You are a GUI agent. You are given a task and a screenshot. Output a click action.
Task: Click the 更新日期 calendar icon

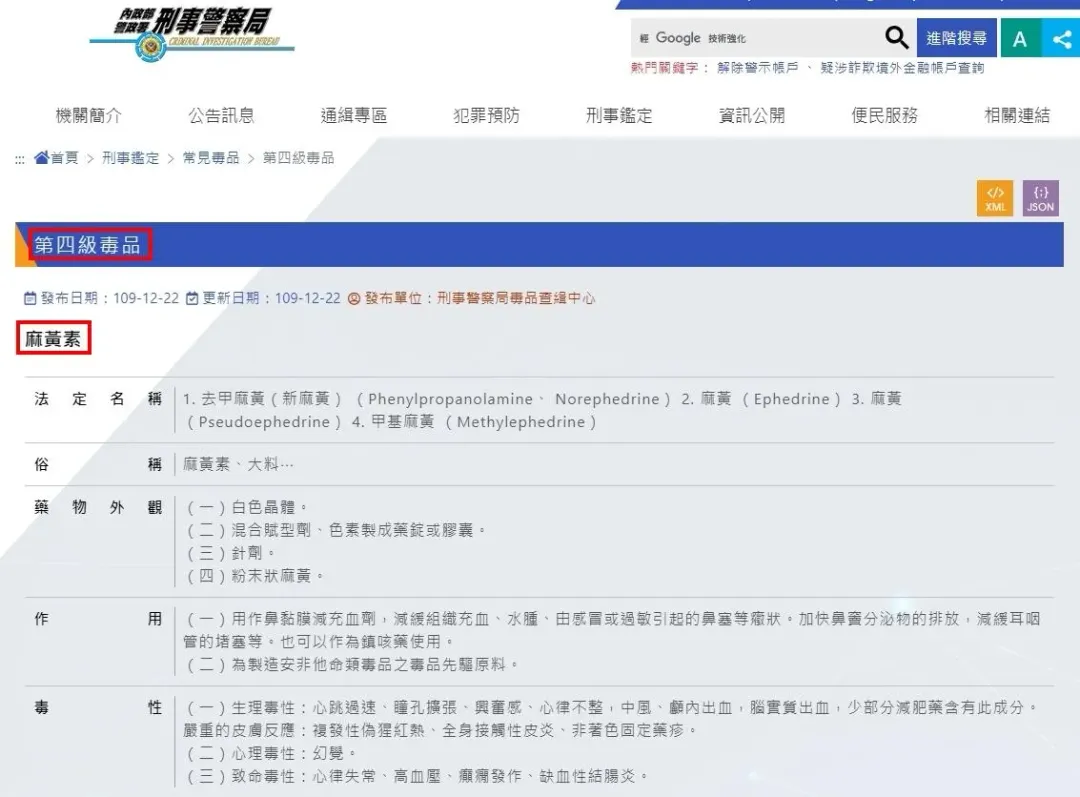pyautogui.click(x=192, y=298)
